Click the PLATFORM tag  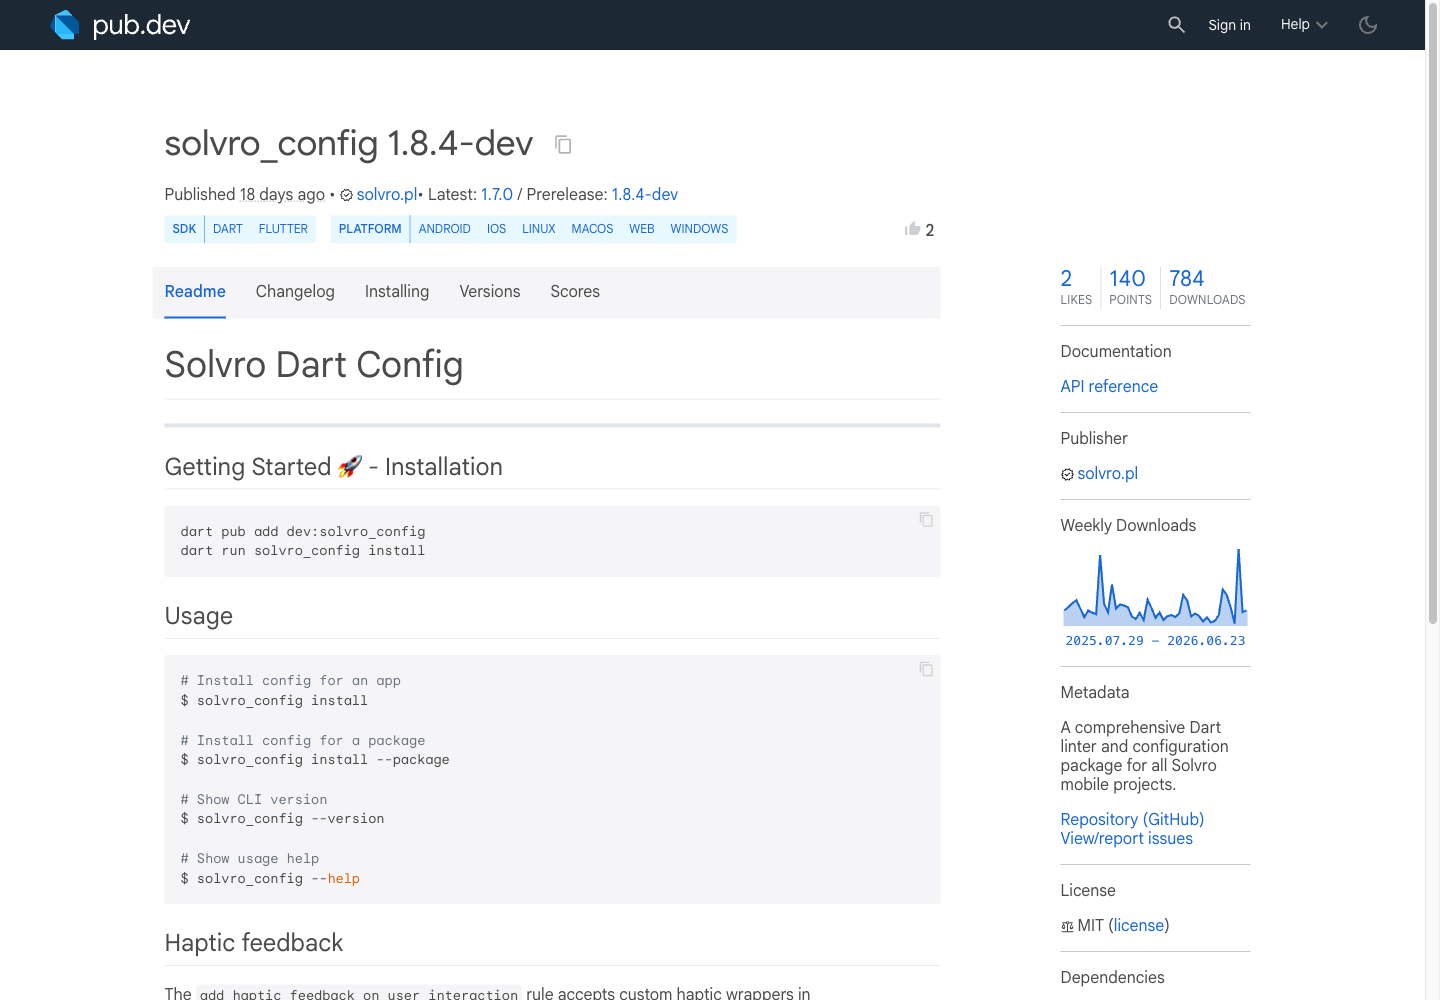point(370,229)
